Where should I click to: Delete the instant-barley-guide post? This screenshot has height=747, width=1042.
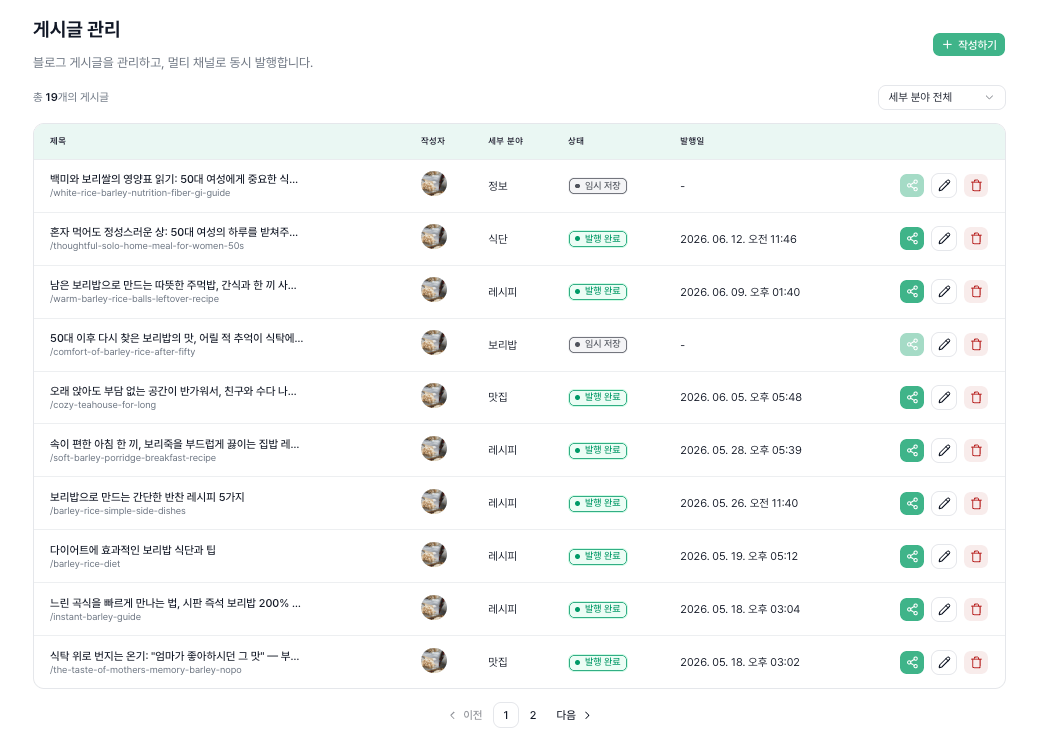coord(976,609)
